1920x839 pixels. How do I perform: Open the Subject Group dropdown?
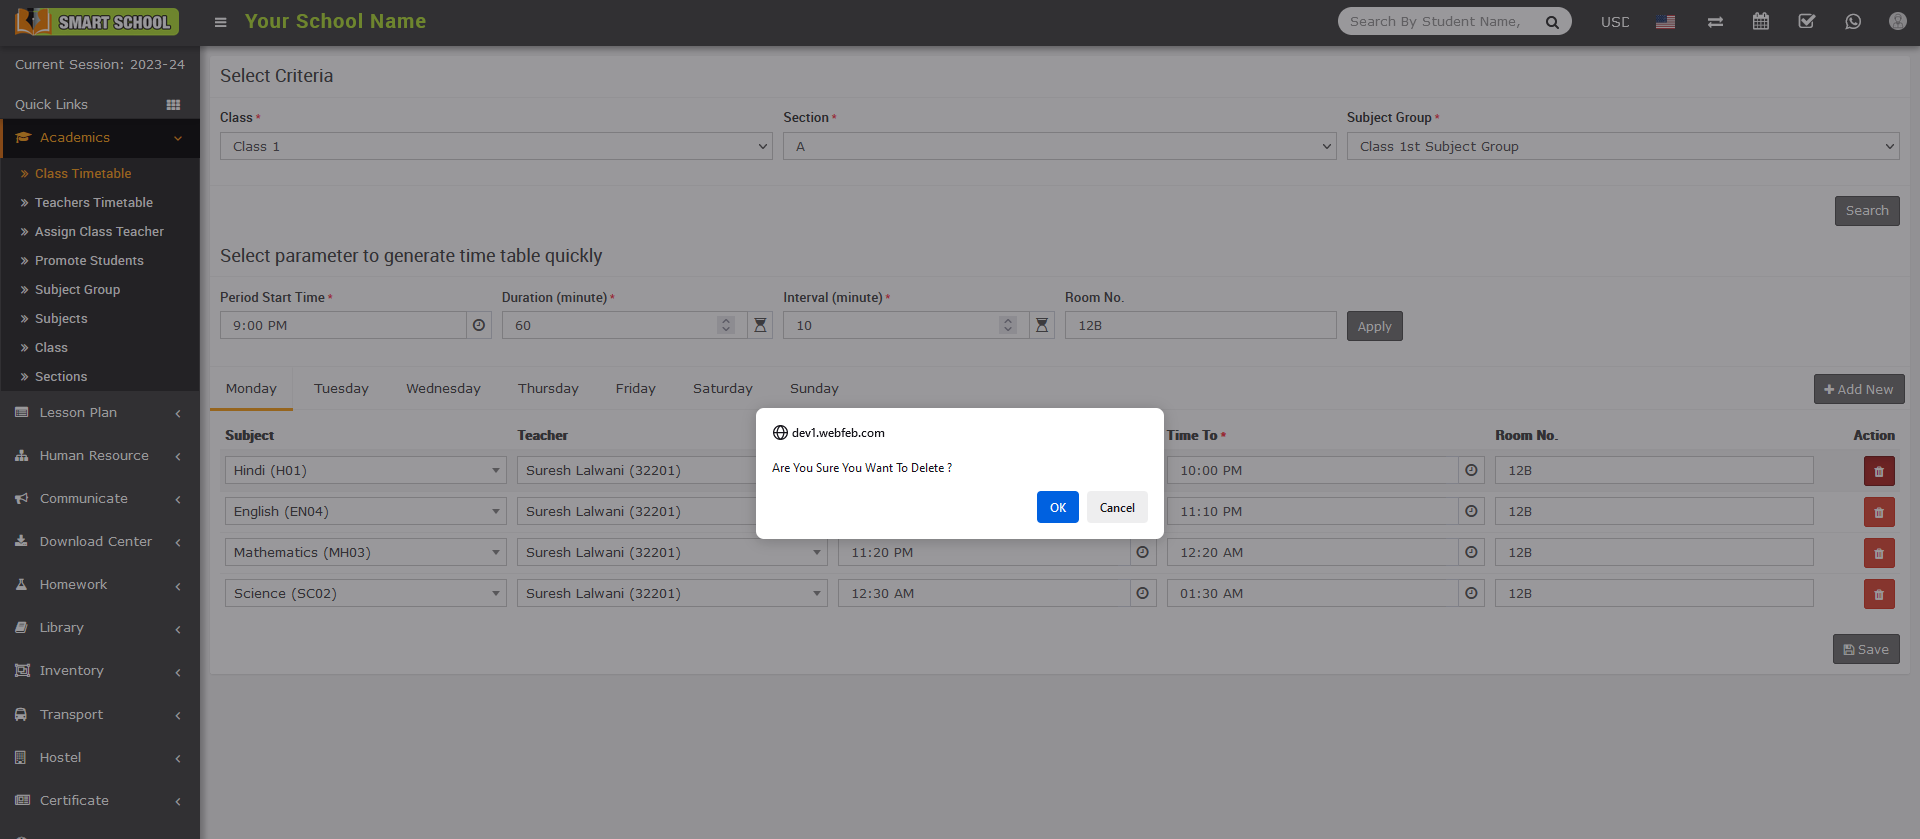tap(1622, 147)
